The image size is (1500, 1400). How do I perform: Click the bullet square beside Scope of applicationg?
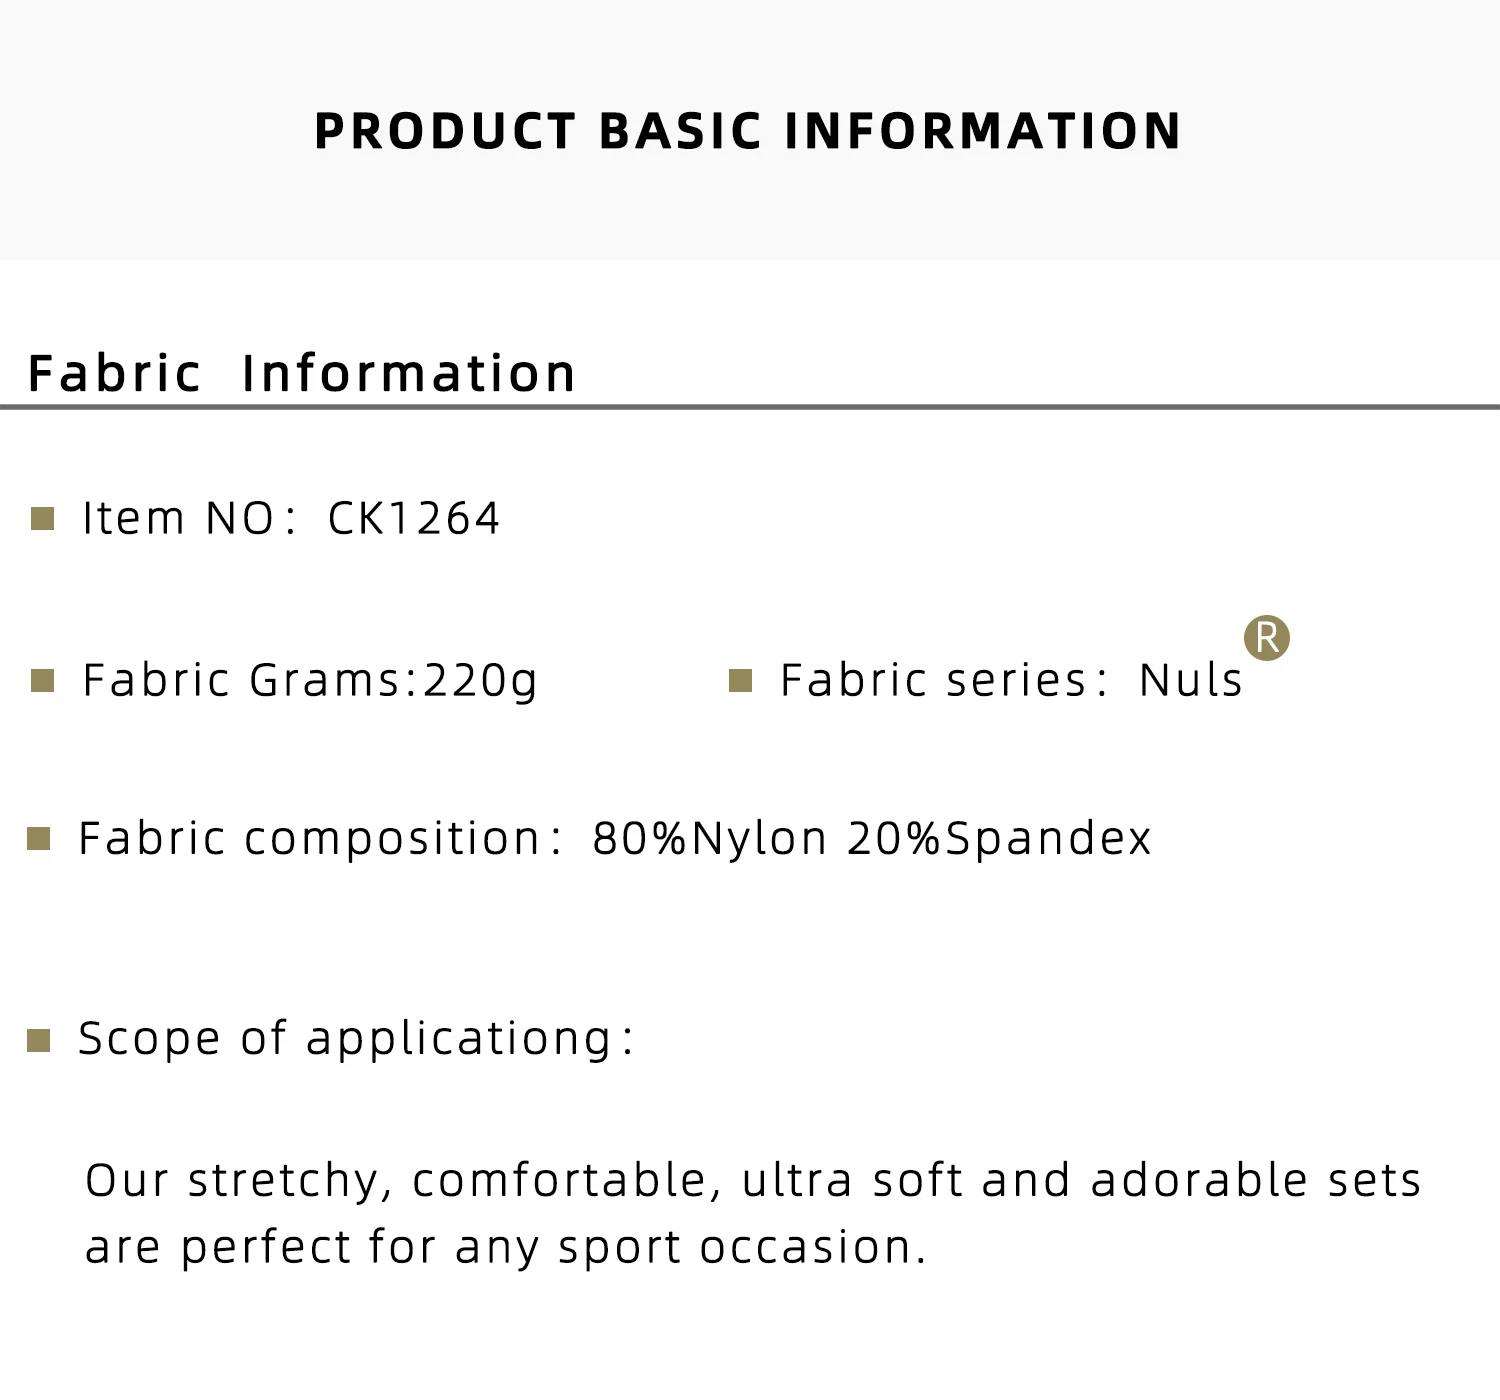point(39,1041)
